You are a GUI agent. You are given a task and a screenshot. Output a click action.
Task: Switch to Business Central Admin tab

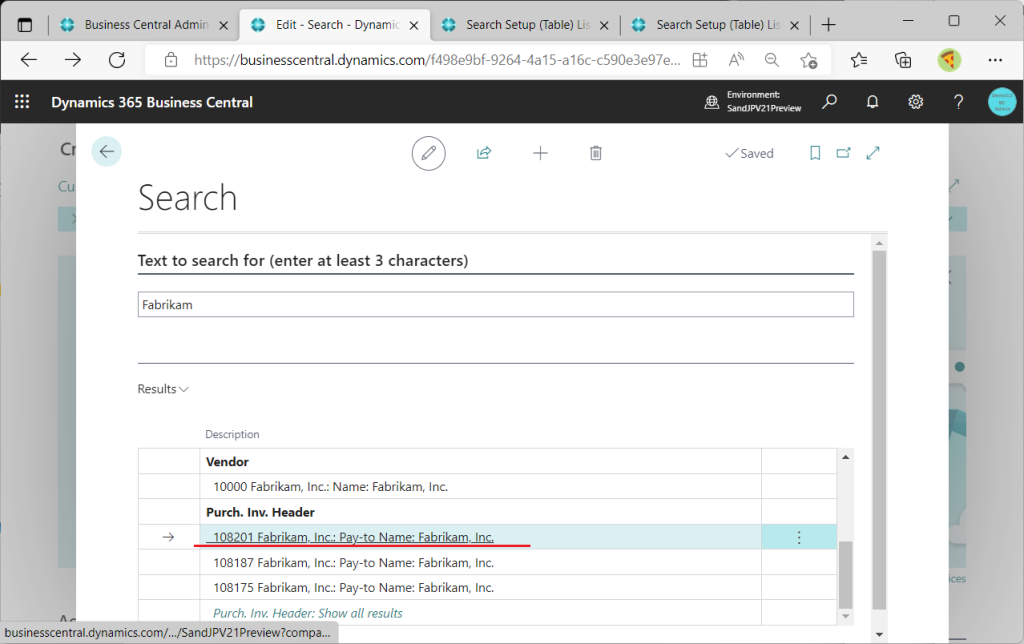point(146,25)
